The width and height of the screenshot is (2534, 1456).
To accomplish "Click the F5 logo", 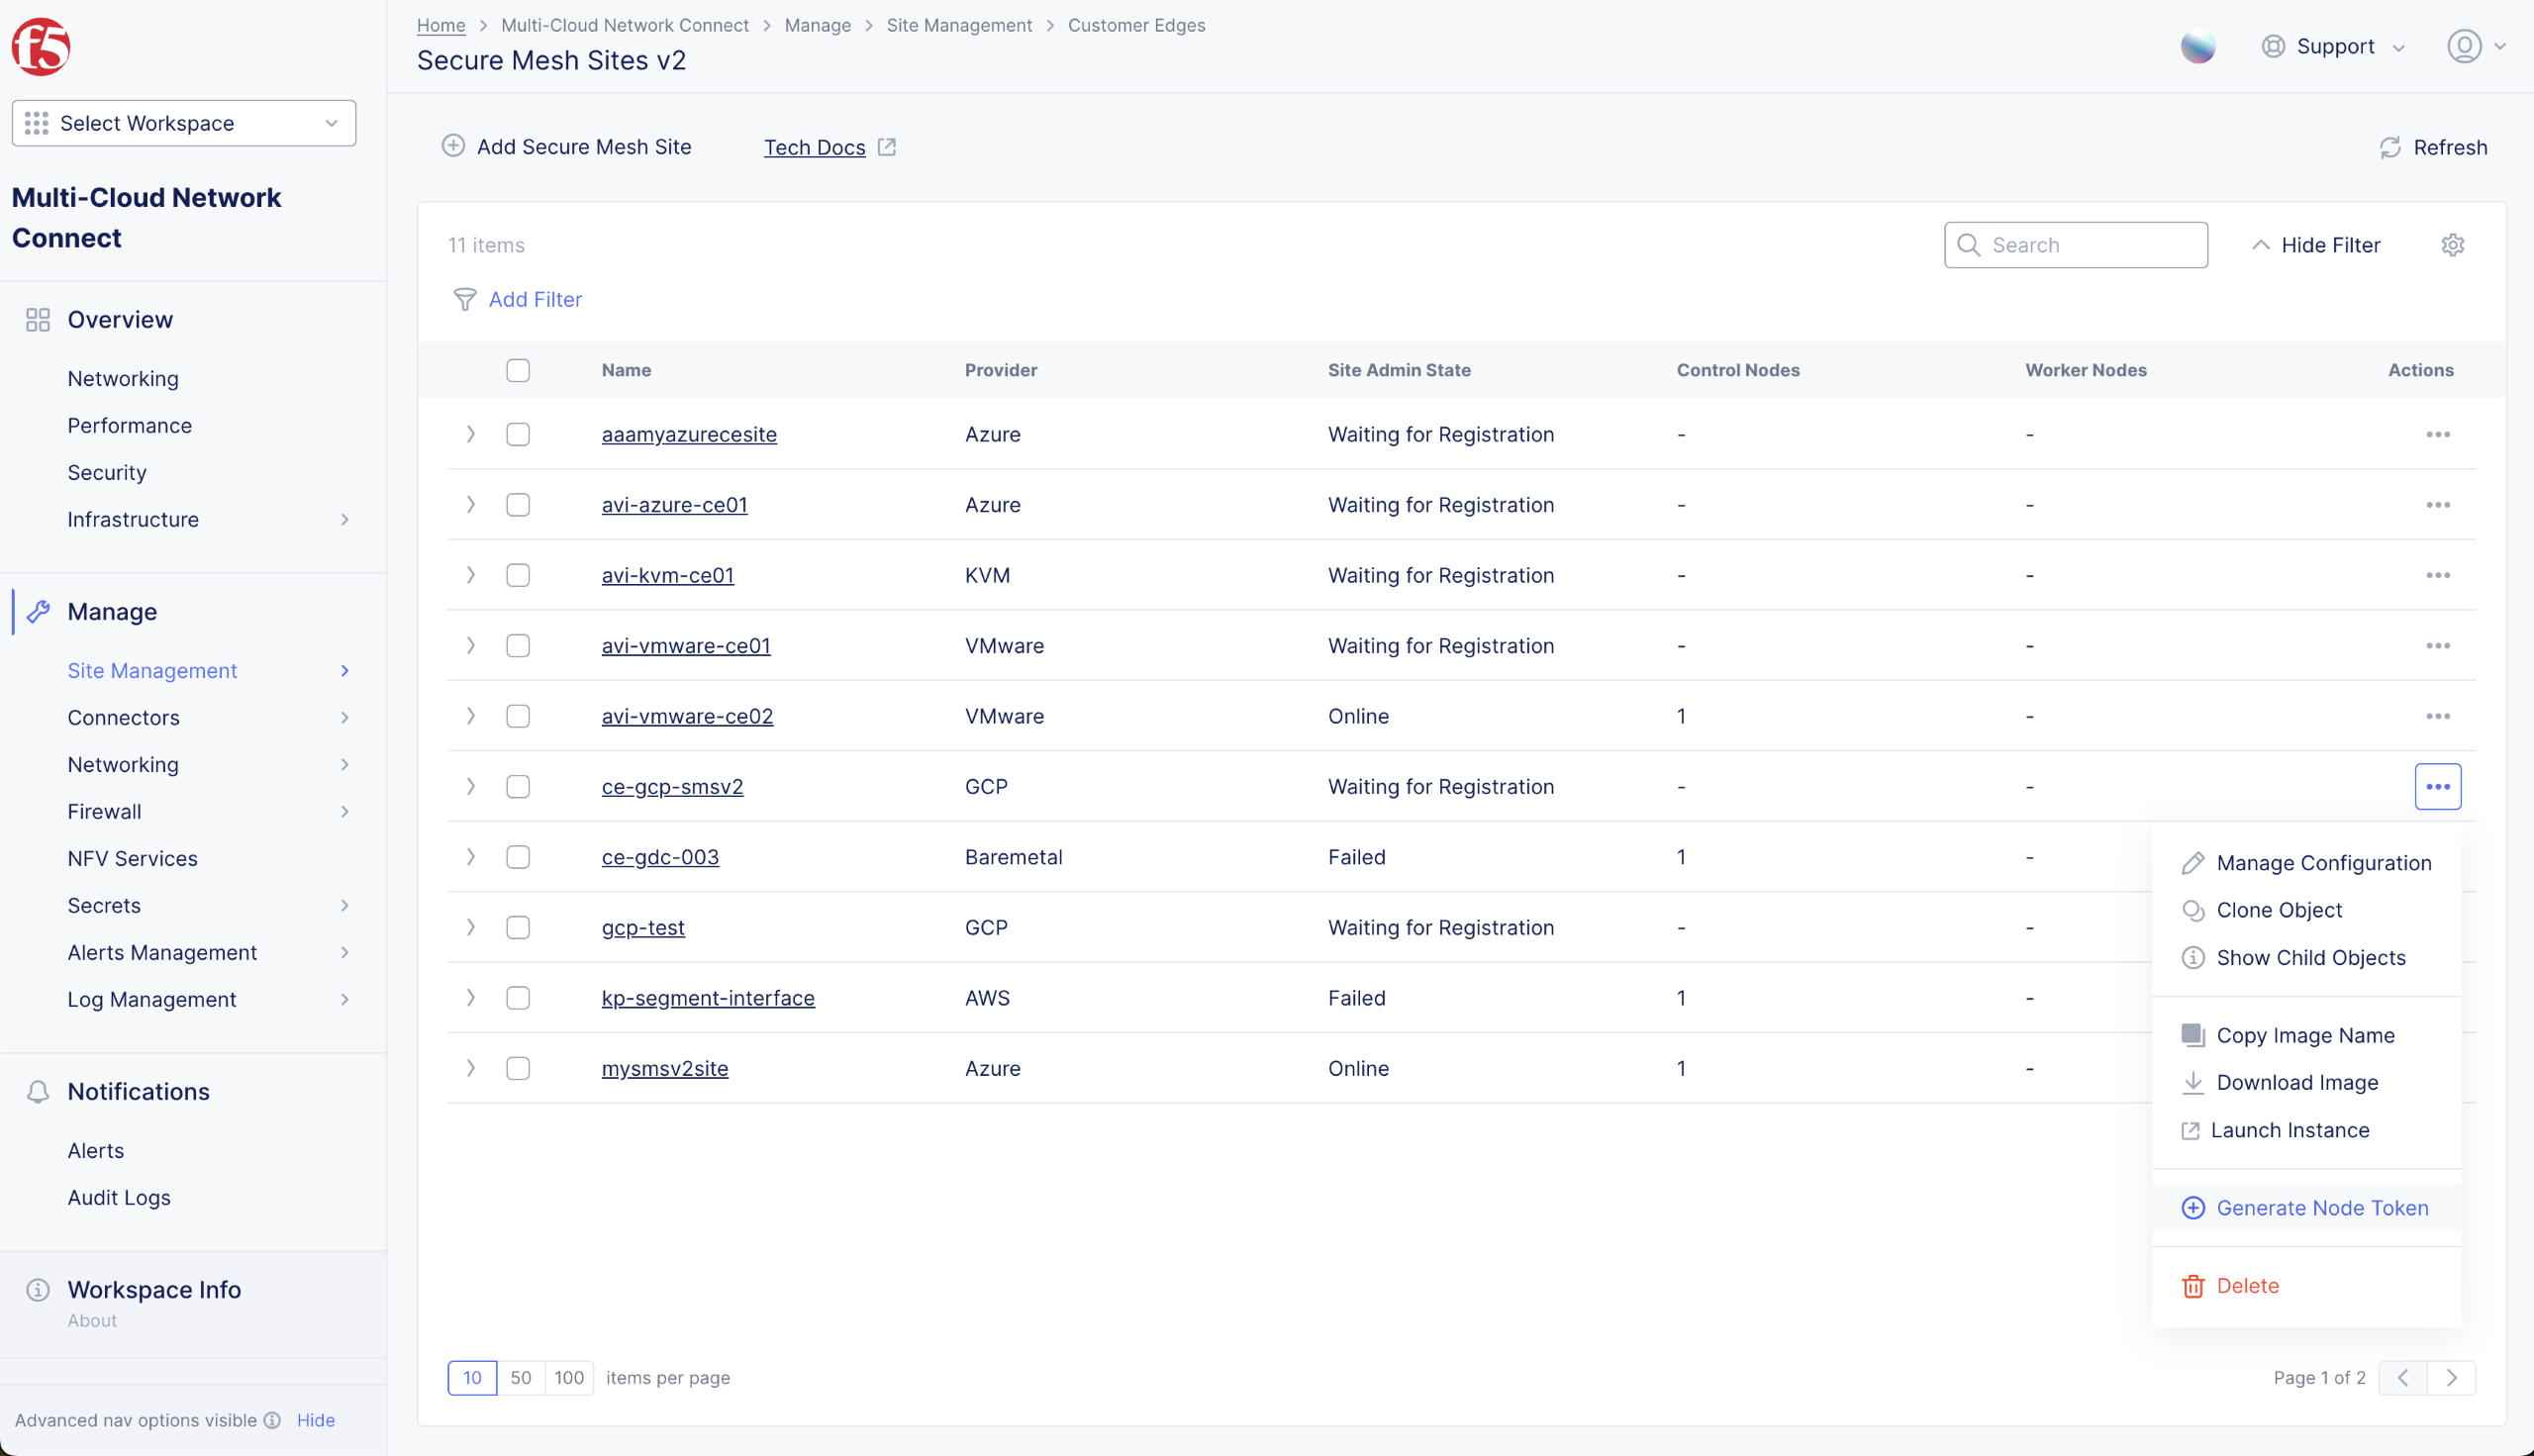I will [42, 45].
